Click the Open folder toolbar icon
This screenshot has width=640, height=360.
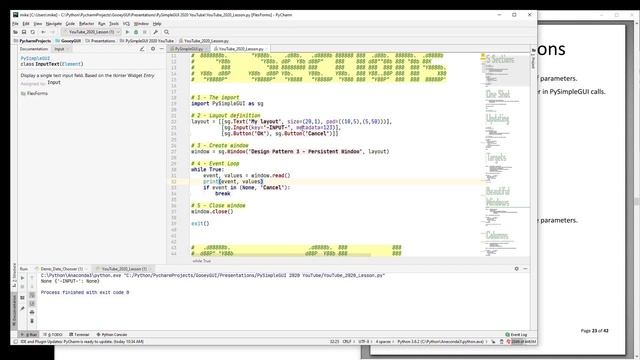click(x=15, y=32)
